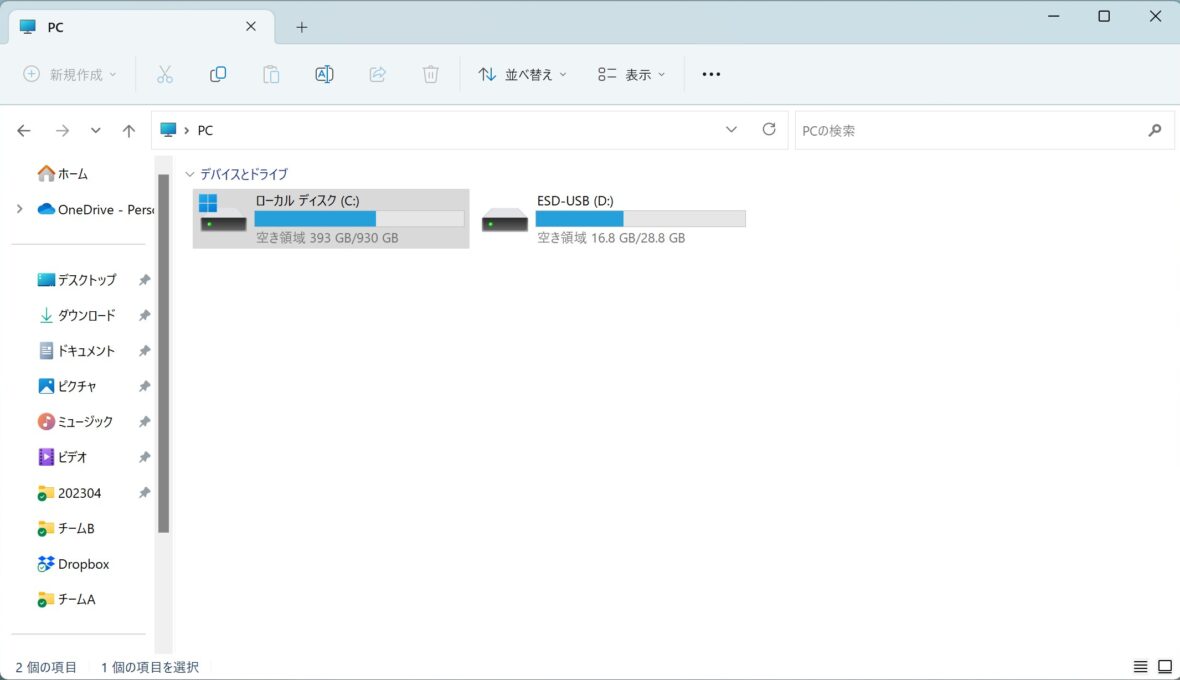Open a new tab with the plus button

(x=301, y=27)
